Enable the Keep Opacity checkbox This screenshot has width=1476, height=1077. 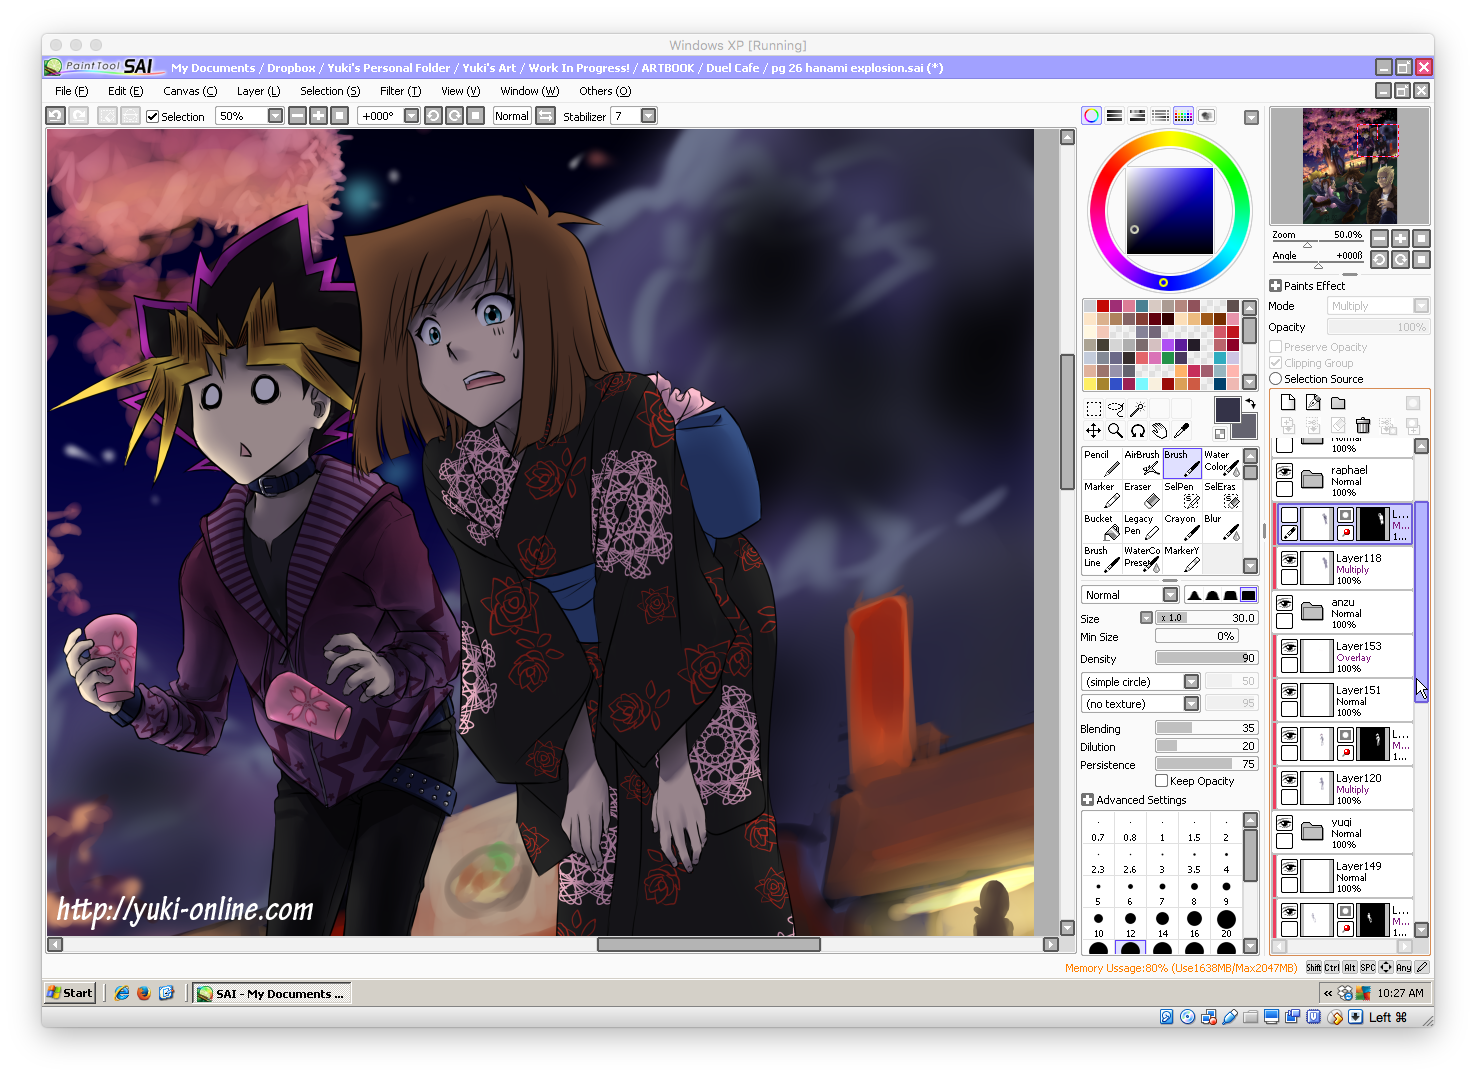pos(1161,781)
